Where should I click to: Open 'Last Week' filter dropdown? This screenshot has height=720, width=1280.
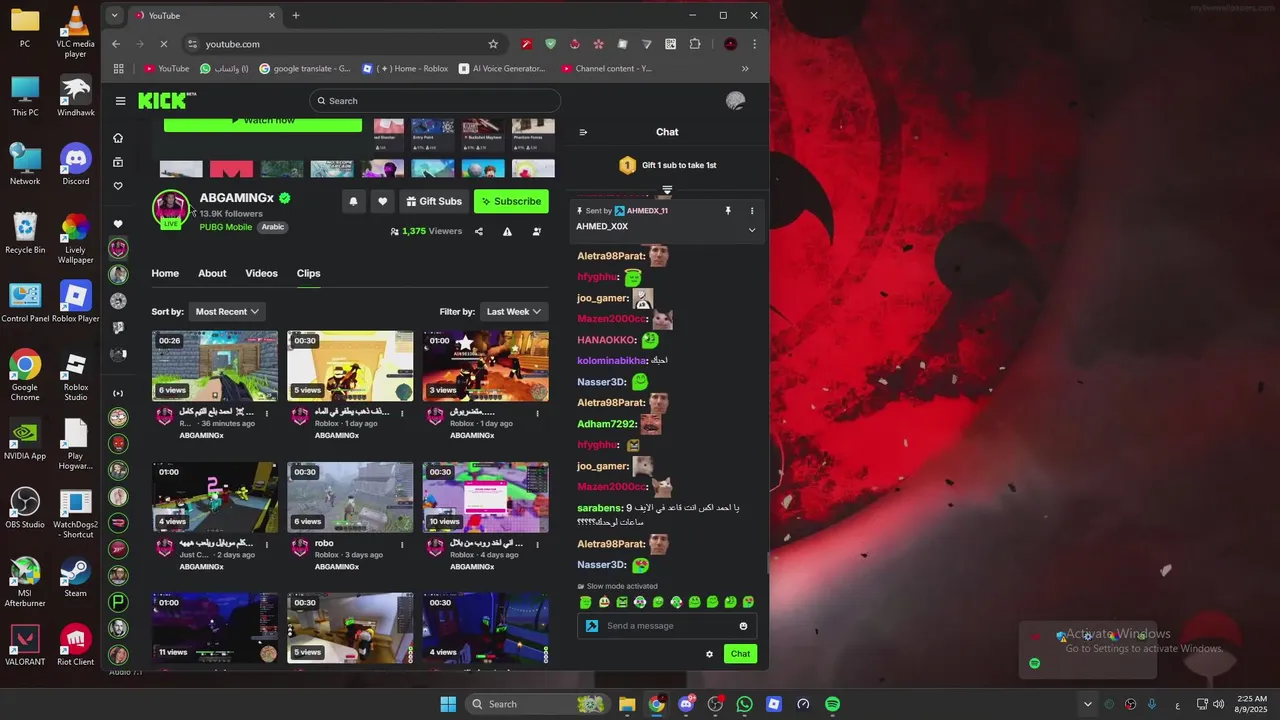click(514, 312)
